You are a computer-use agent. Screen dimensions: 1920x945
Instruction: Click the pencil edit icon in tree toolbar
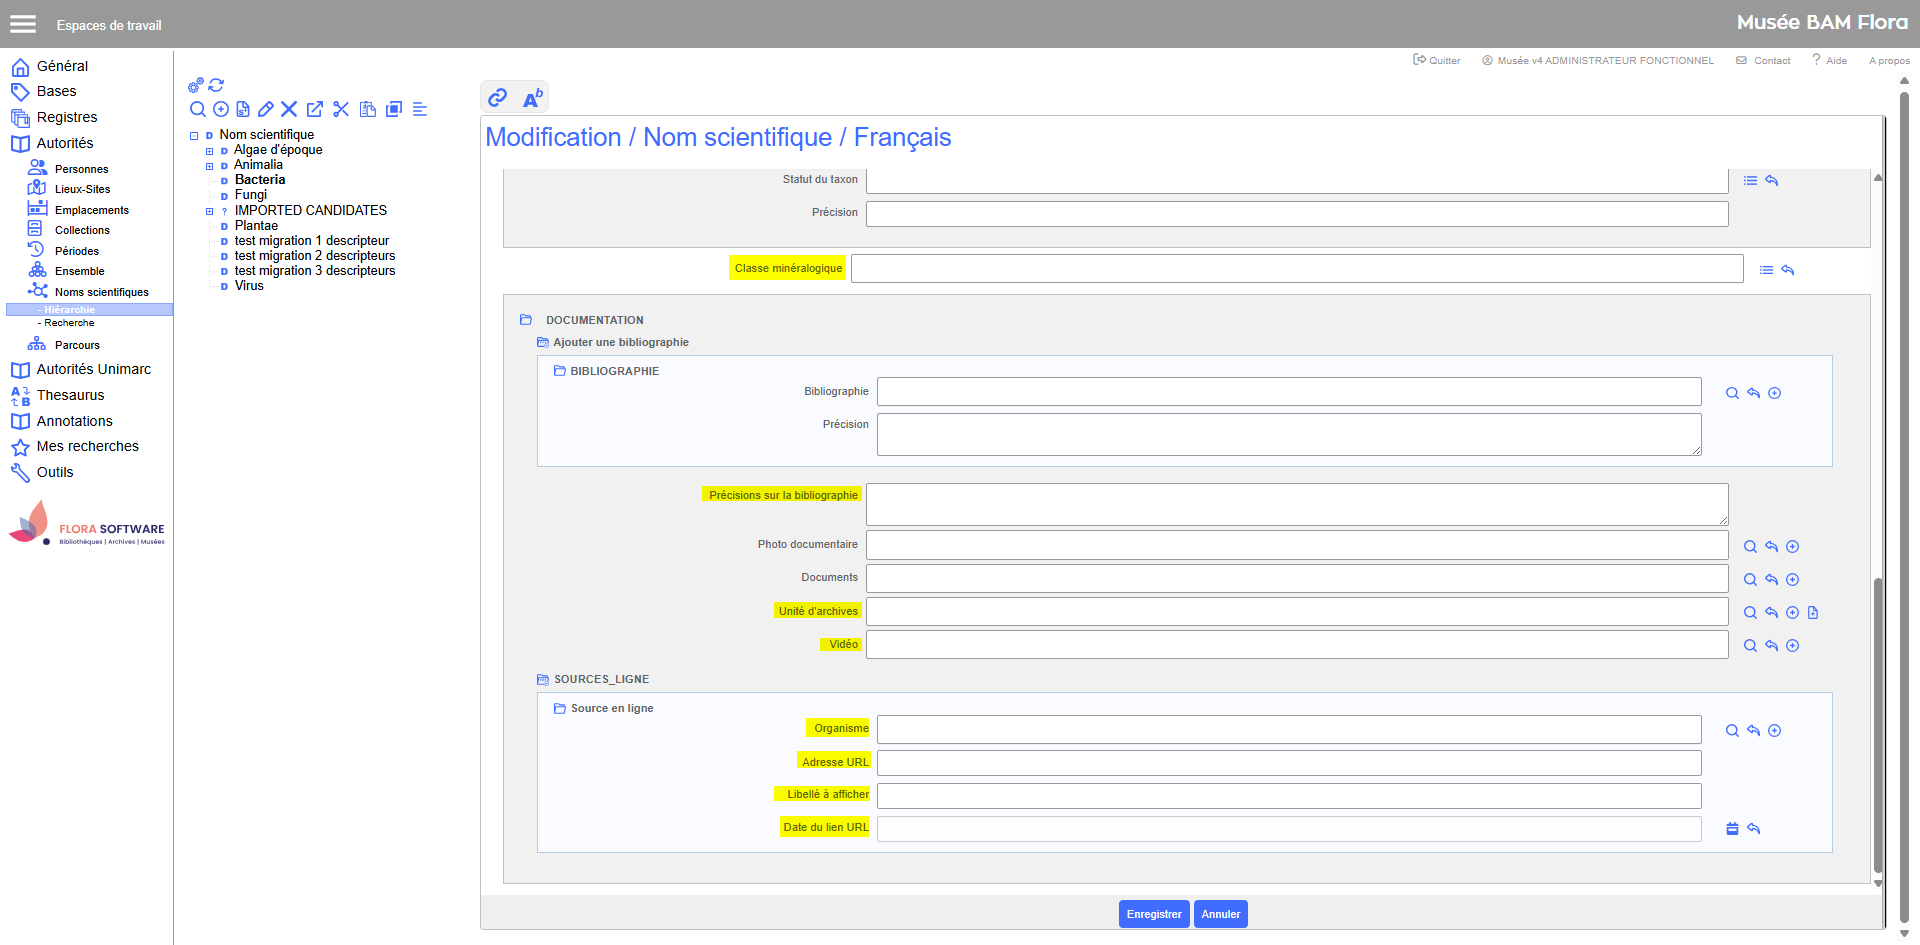266,109
